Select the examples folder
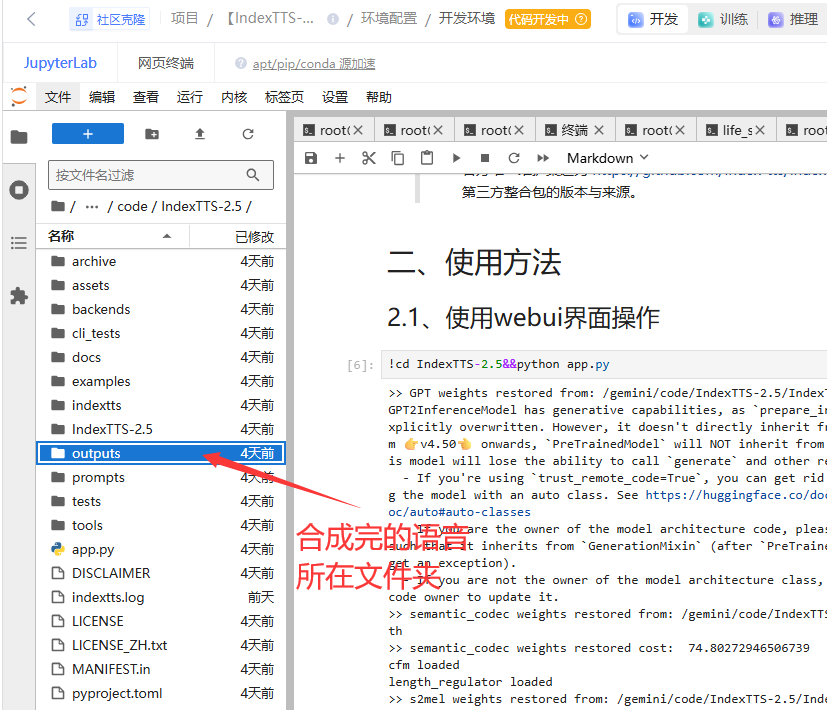This screenshot has width=827, height=710. pyautogui.click(x=160, y=381)
